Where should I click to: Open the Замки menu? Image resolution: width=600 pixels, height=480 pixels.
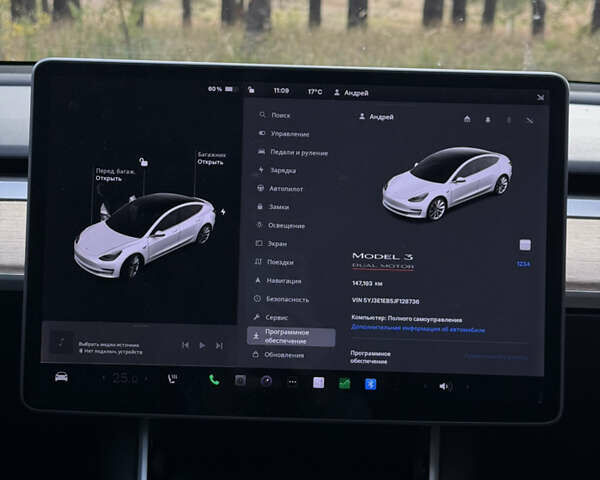(x=273, y=207)
